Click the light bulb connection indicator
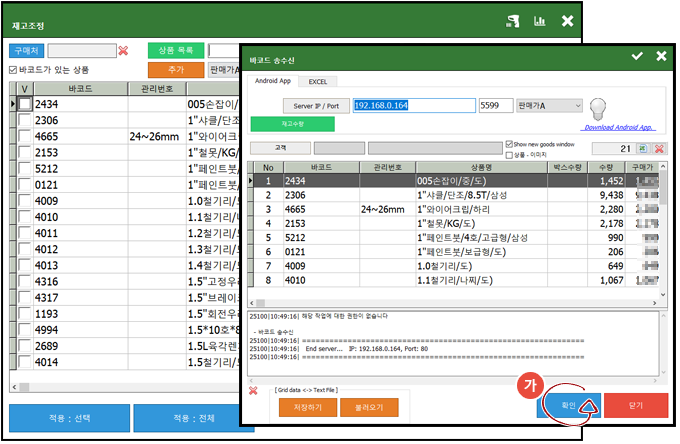This screenshot has width=680, height=444. point(598,108)
